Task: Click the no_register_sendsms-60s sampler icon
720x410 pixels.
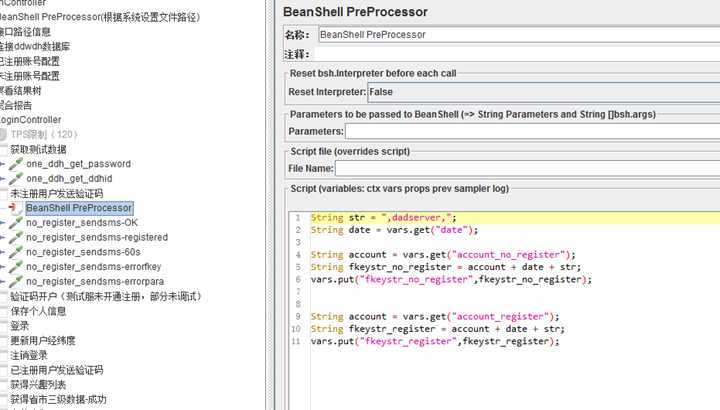Action: click(16, 252)
